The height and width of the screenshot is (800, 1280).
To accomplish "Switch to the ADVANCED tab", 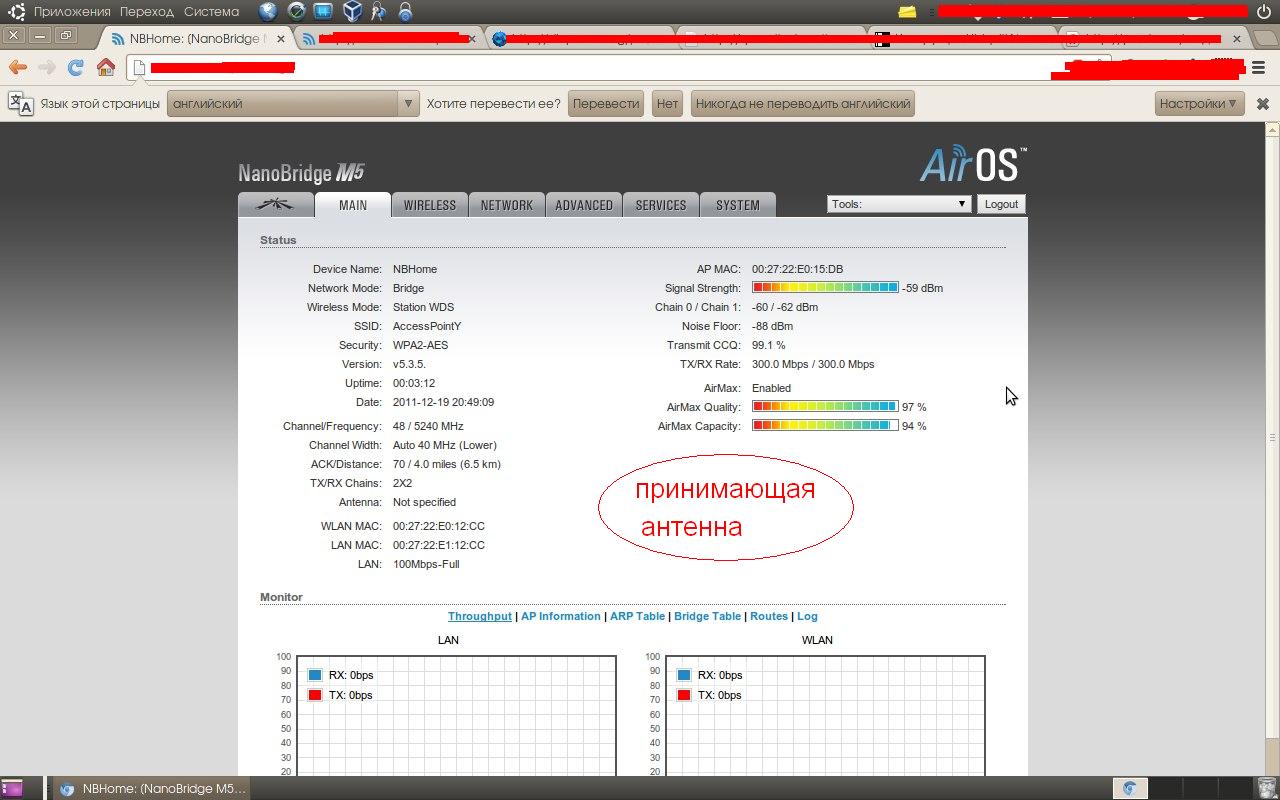I will click(x=584, y=204).
